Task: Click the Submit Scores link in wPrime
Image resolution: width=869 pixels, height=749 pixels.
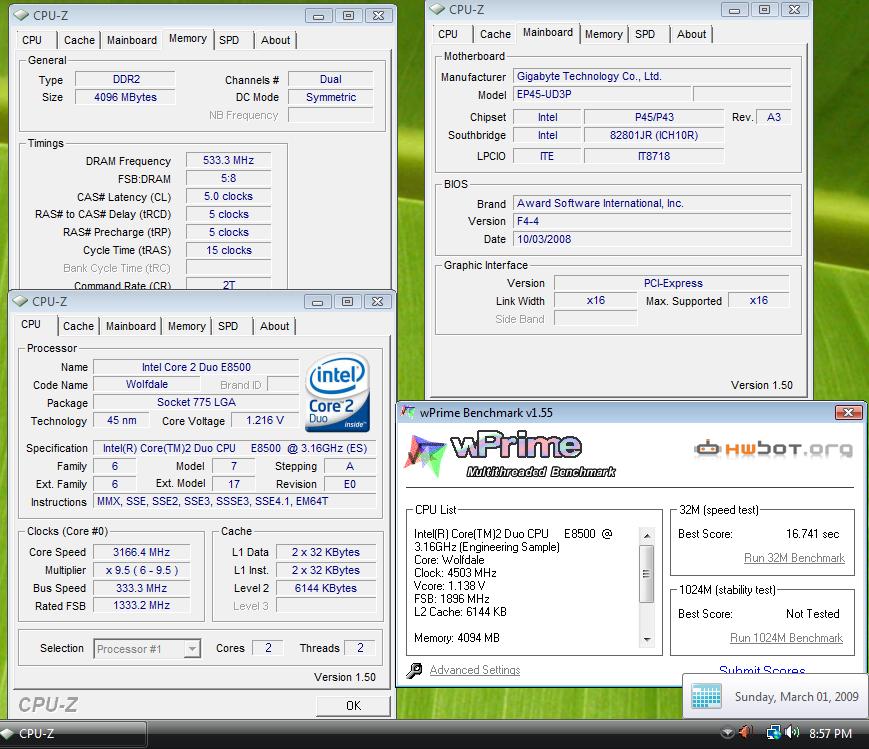Action: (762, 670)
